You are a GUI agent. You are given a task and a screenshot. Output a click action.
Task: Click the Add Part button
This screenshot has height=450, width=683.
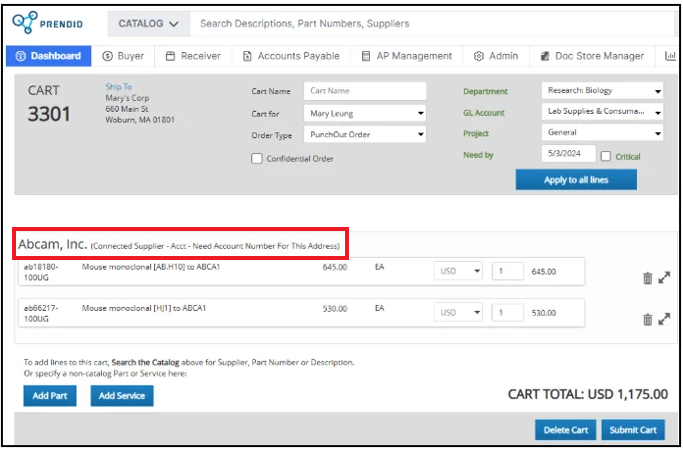(x=50, y=396)
